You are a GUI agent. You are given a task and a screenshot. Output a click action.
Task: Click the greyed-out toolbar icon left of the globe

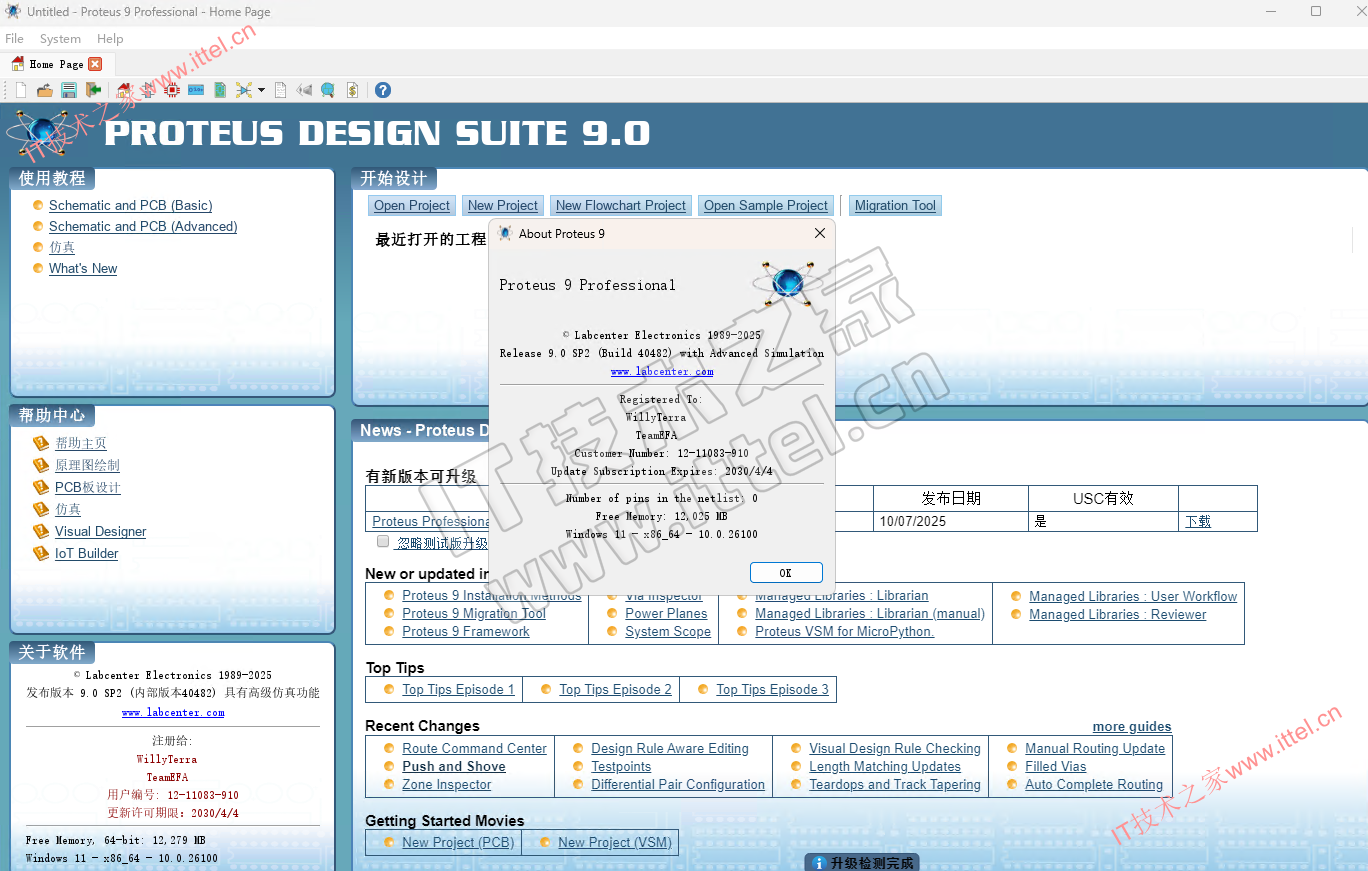pos(304,90)
